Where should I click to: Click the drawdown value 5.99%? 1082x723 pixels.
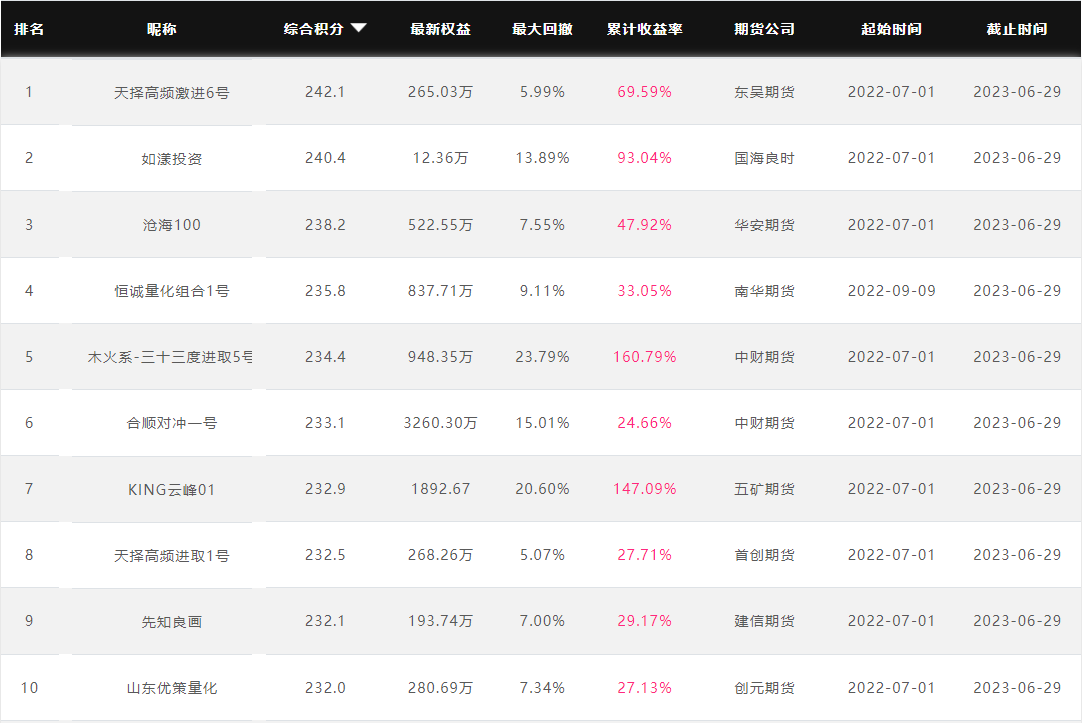point(542,92)
